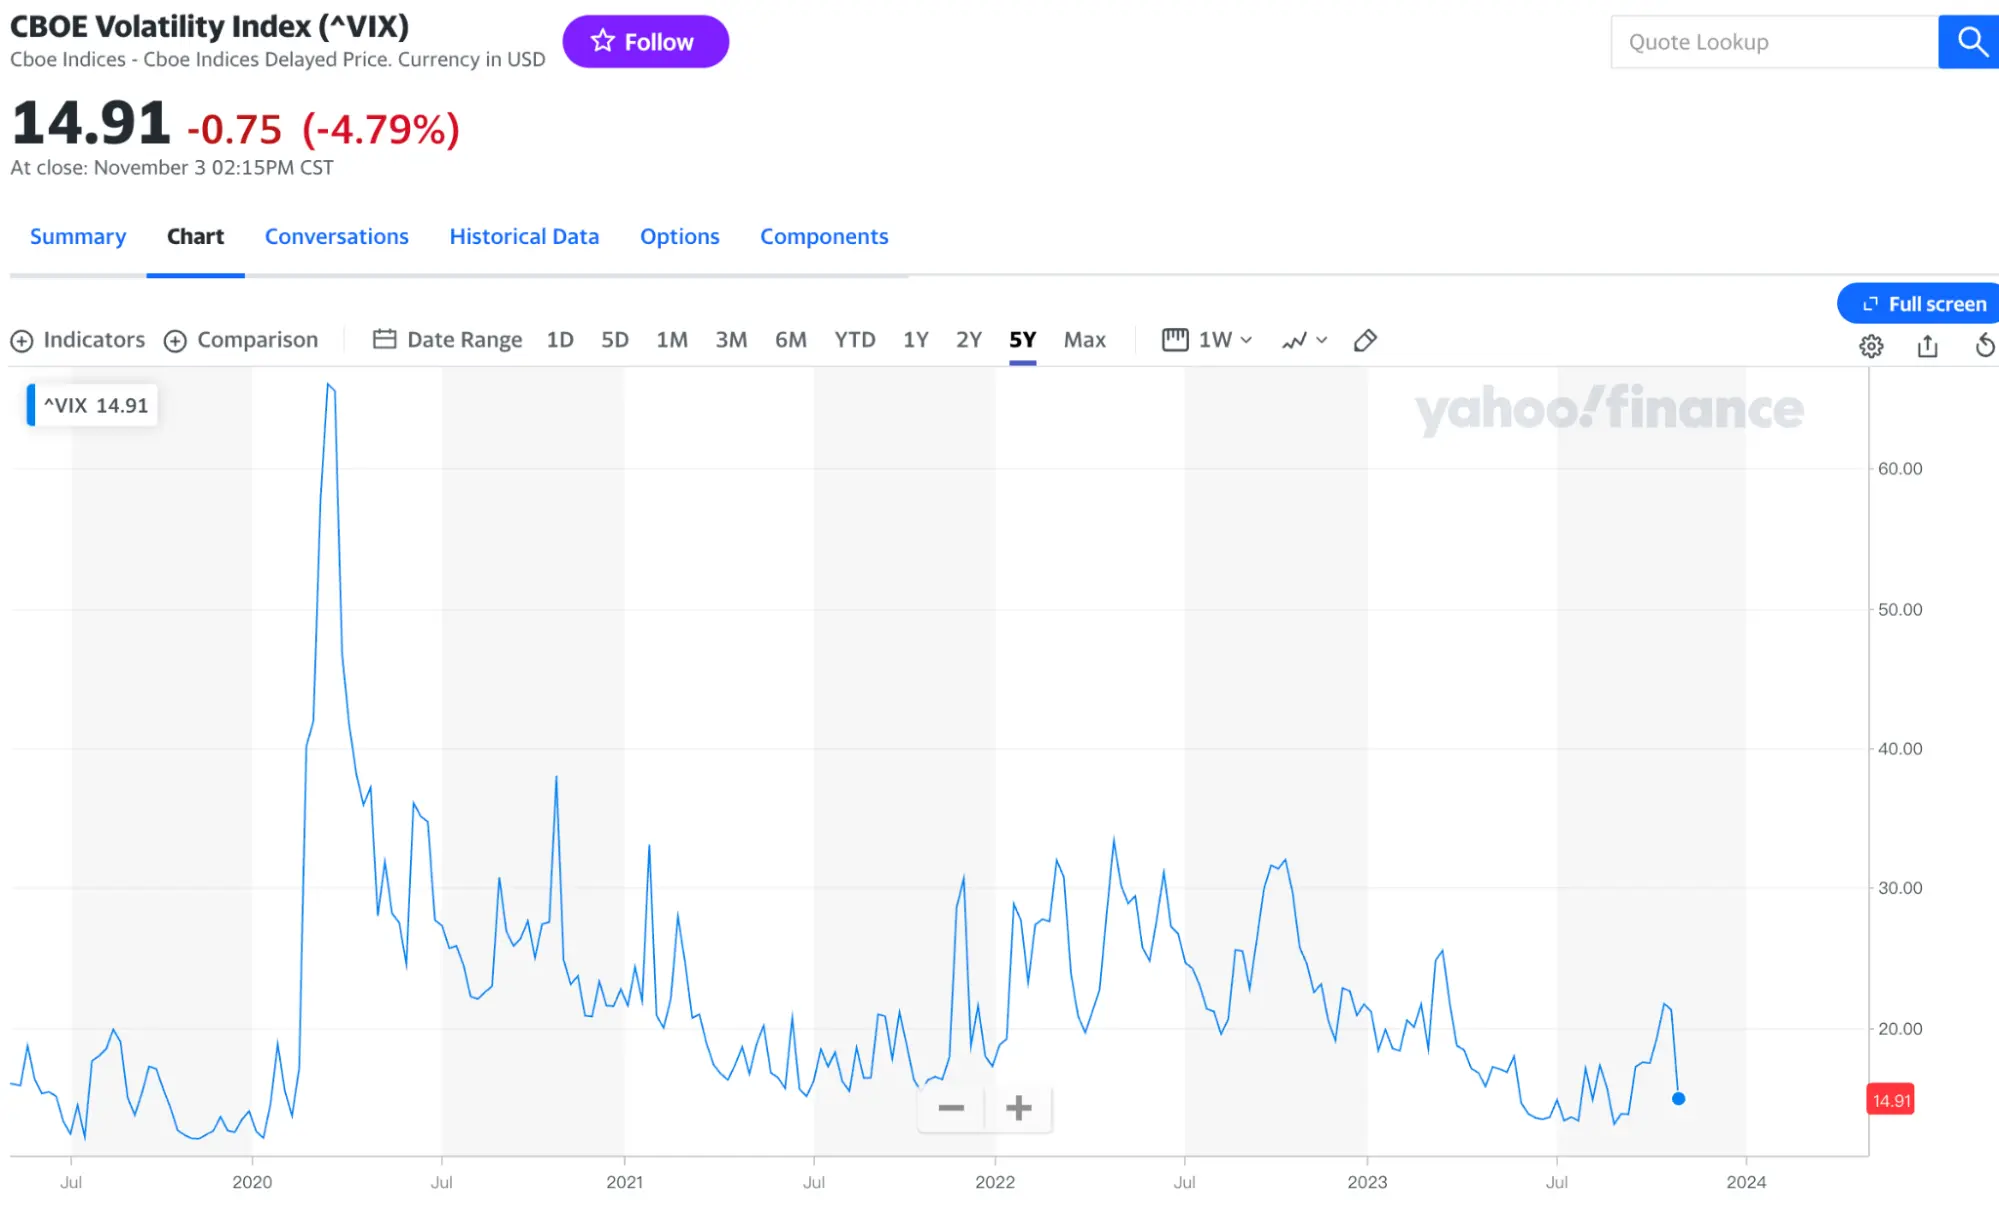This screenshot has height=1205, width=1999.
Task: Reset chart with the refresh icon
Action: coord(1984,346)
